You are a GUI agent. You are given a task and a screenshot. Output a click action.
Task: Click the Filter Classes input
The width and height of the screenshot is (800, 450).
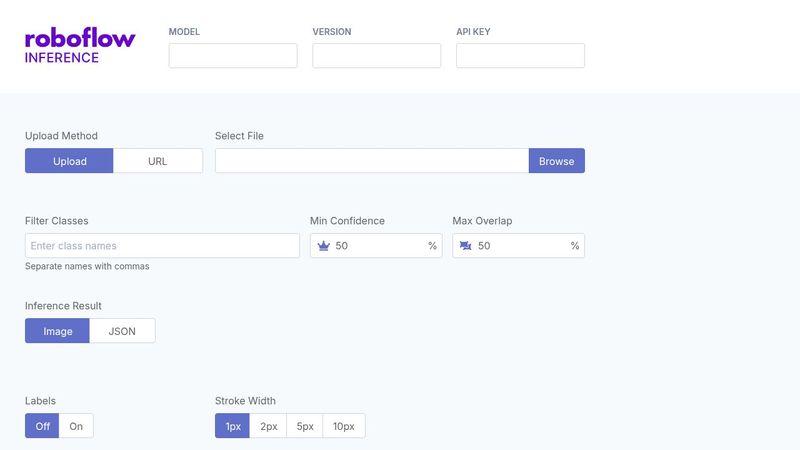(x=162, y=246)
